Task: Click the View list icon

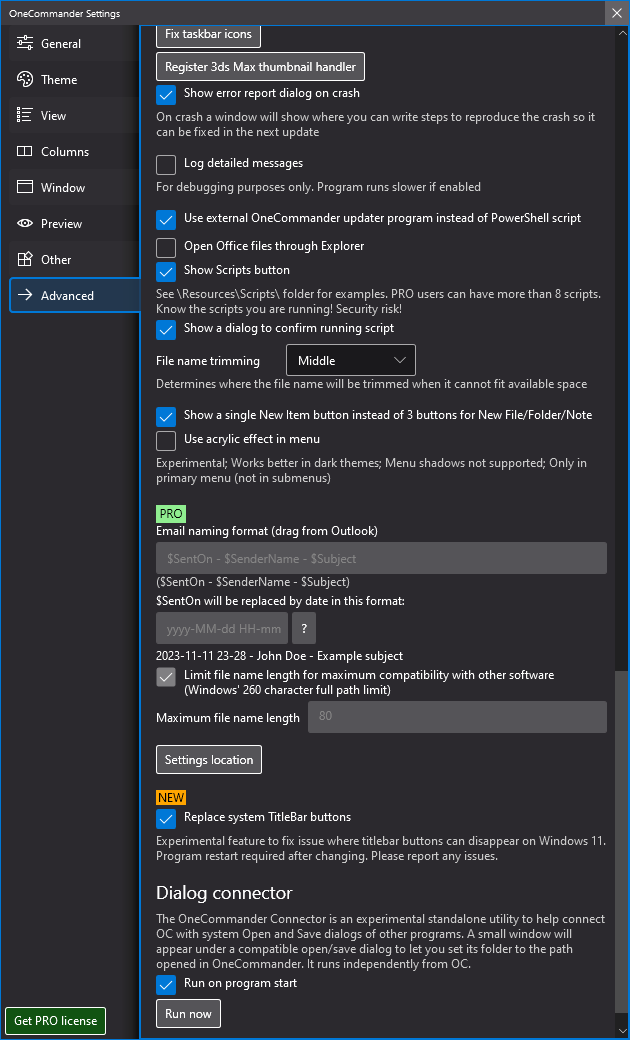Action: click(x=24, y=116)
